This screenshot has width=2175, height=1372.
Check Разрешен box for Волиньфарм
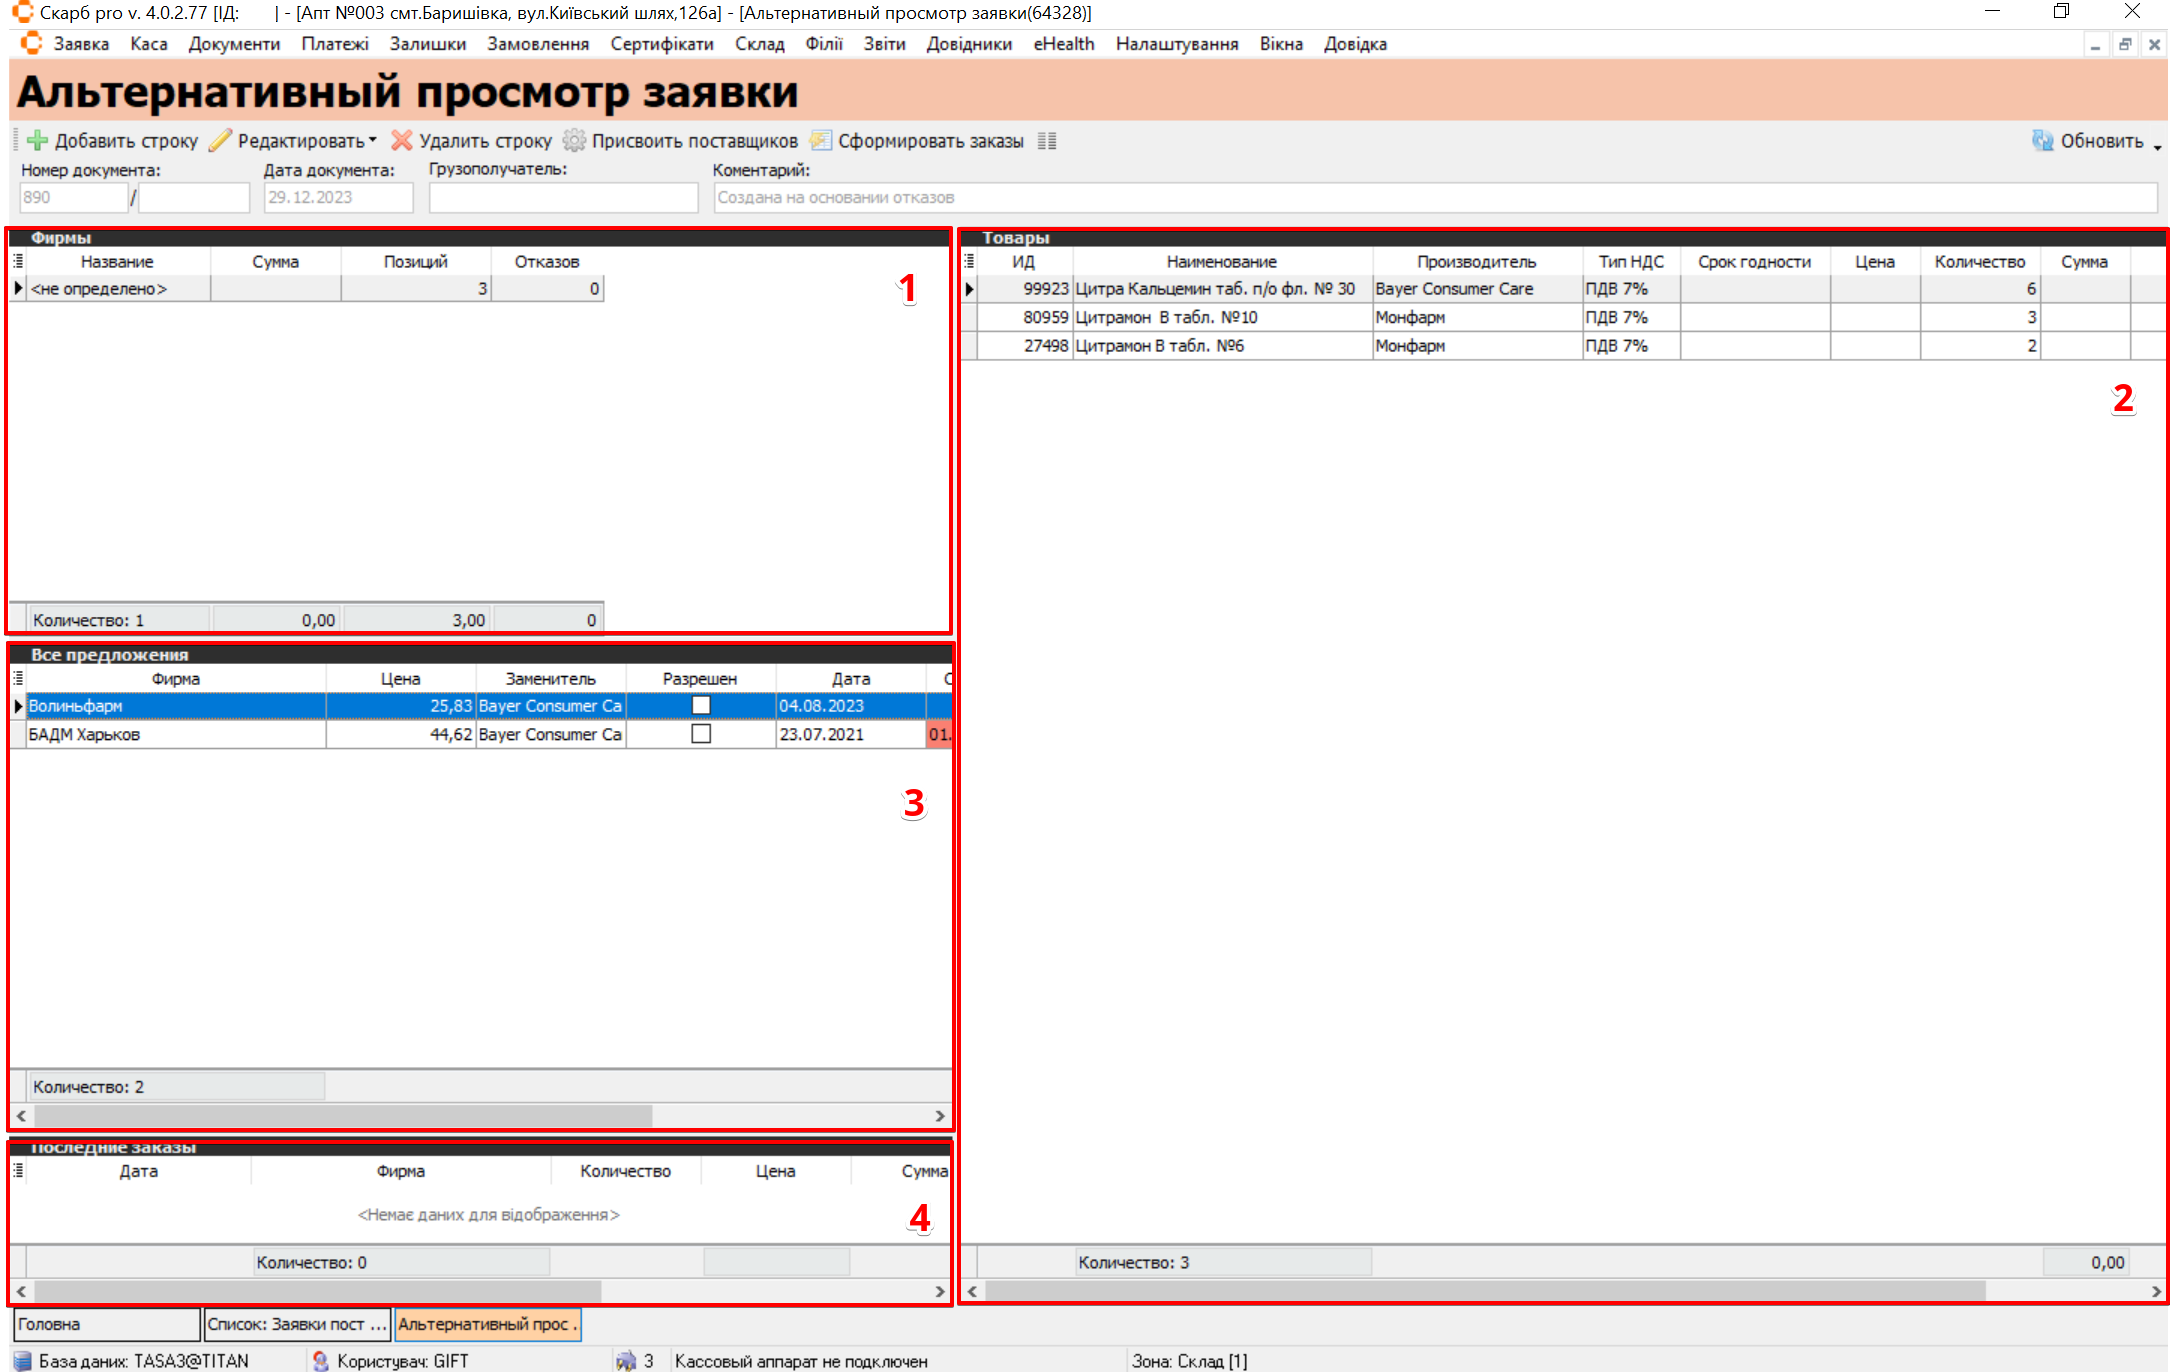click(x=701, y=706)
